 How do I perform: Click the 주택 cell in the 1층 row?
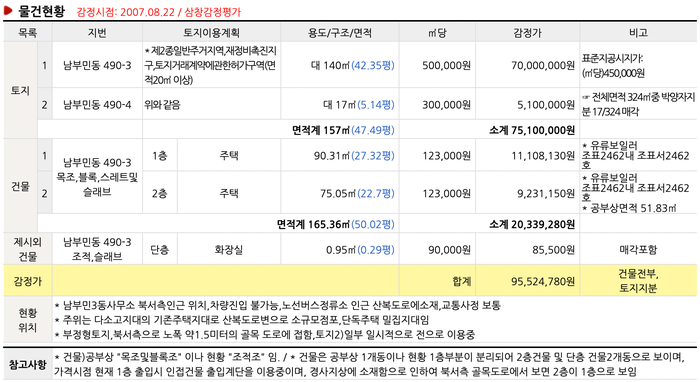[229, 156]
